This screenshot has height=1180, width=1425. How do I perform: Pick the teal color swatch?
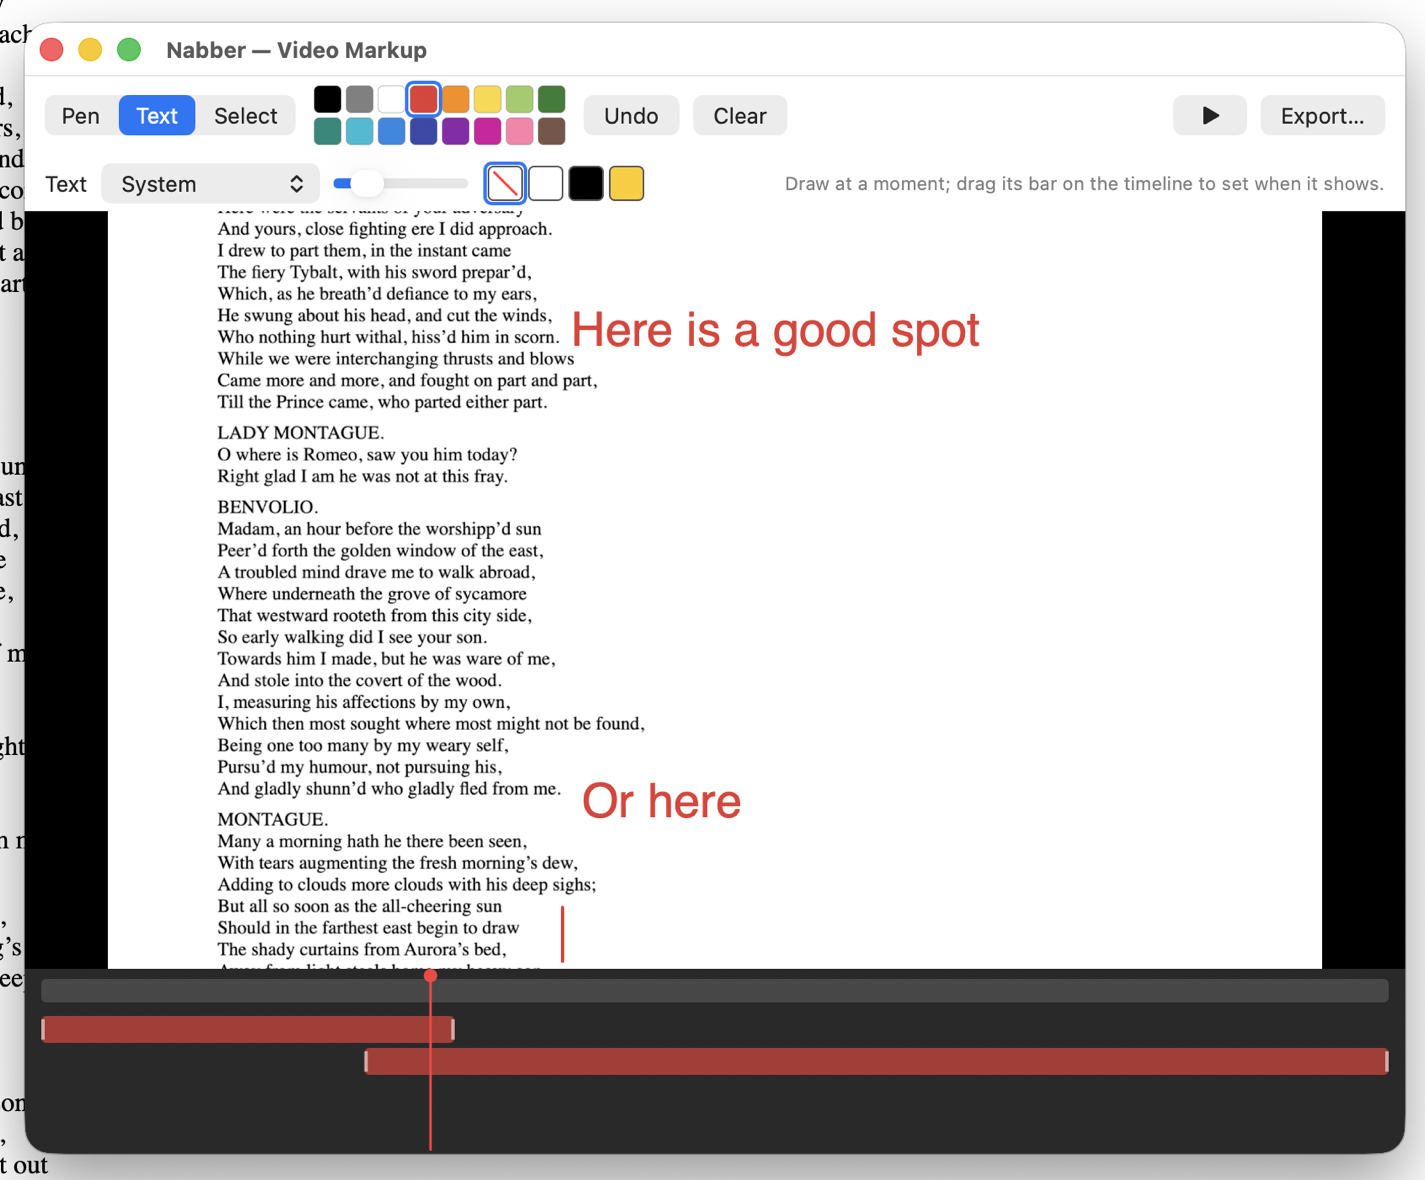tap(327, 131)
